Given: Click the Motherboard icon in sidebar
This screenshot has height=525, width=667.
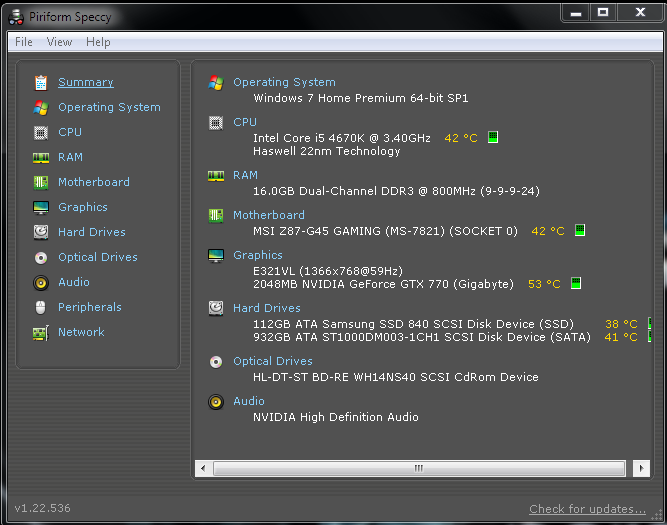Looking at the screenshot, I should click(x=41, y=183).
